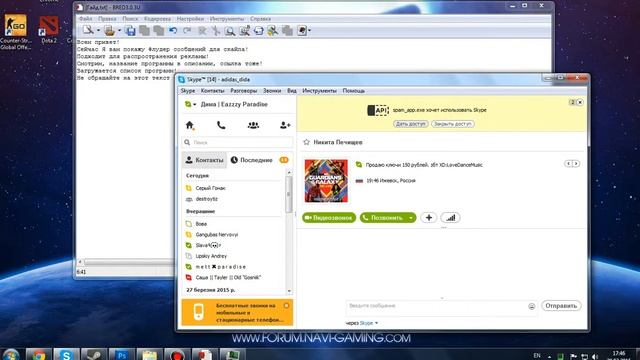Open the Справка menu in Bred window
The height and width of the screenshot is (360, 640).
coord(260,19)
